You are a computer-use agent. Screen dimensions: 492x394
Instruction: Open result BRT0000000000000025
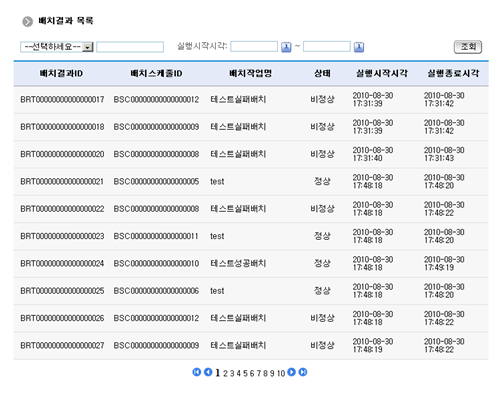point(62,291)
